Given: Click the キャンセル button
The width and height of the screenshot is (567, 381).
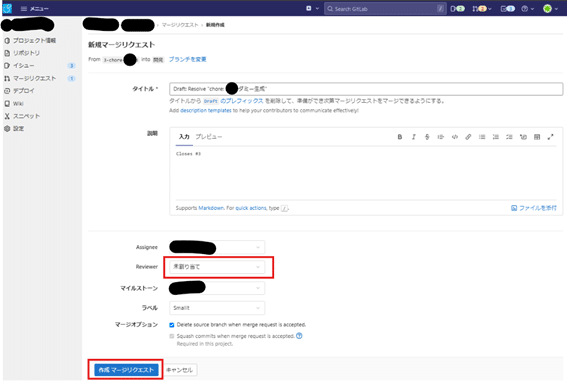Looking at the screenshot, I should 179,370.
